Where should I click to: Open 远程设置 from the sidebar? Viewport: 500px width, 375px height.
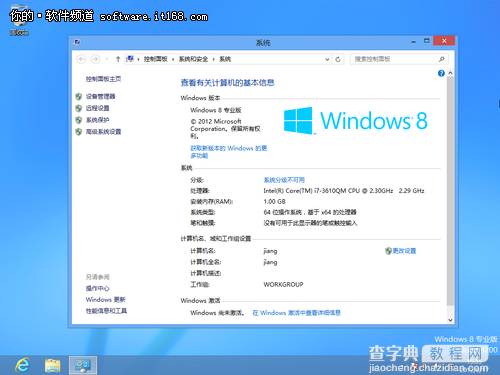pyautogui.click(x=97, y=108)
